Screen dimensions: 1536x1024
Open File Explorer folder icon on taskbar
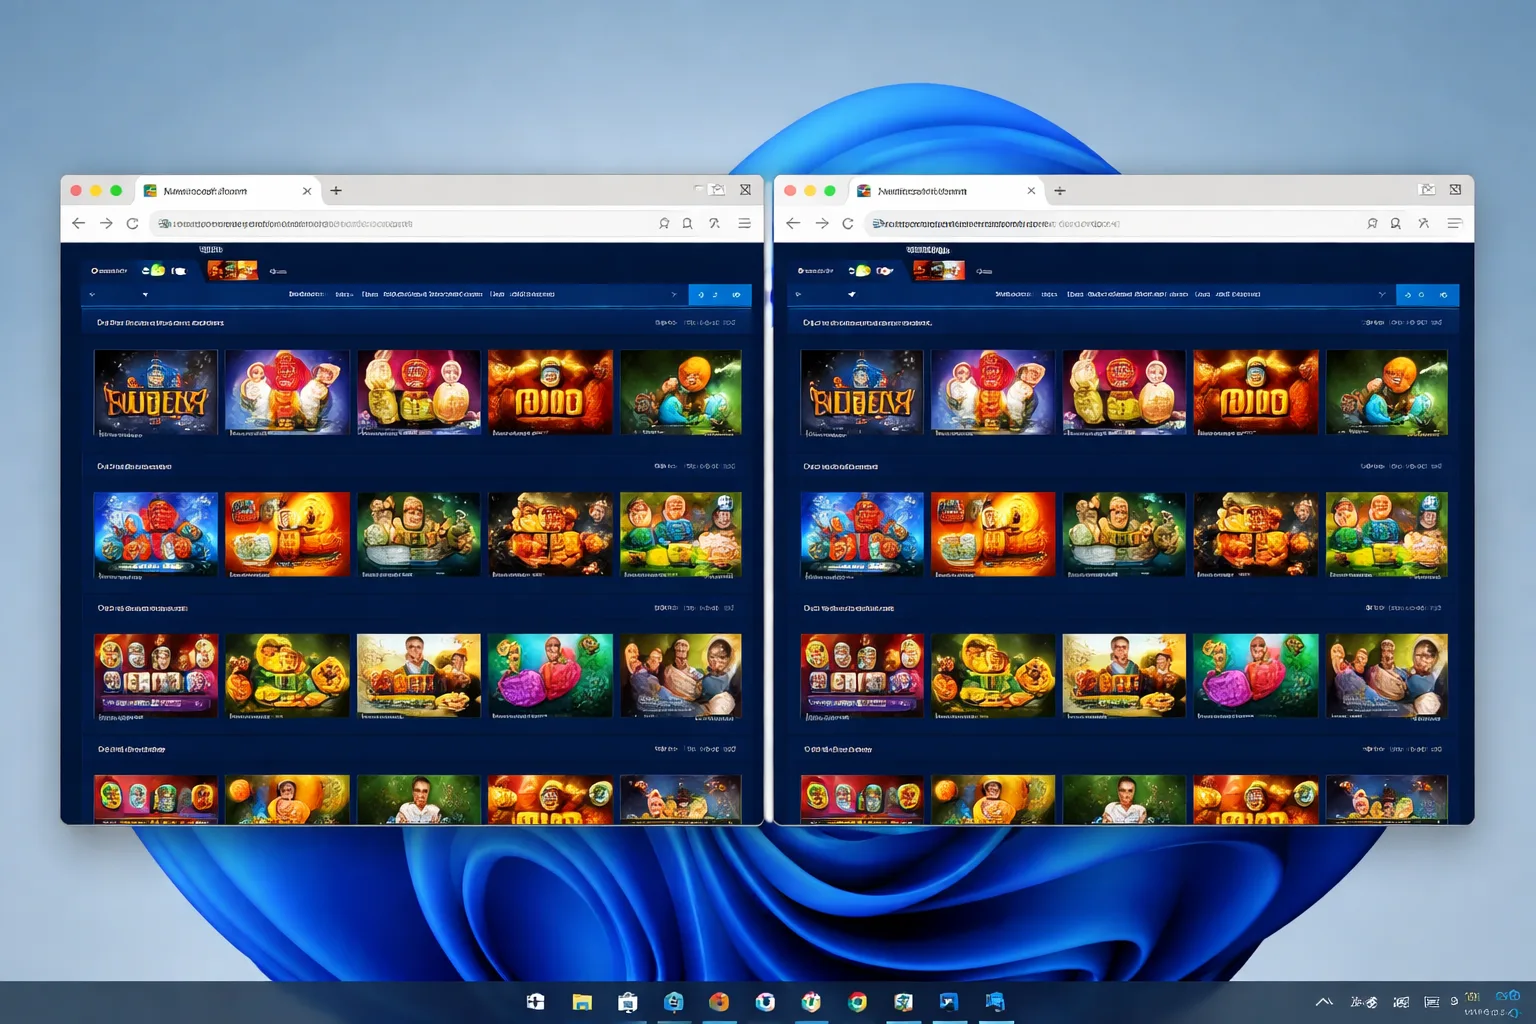(582, 1002)
